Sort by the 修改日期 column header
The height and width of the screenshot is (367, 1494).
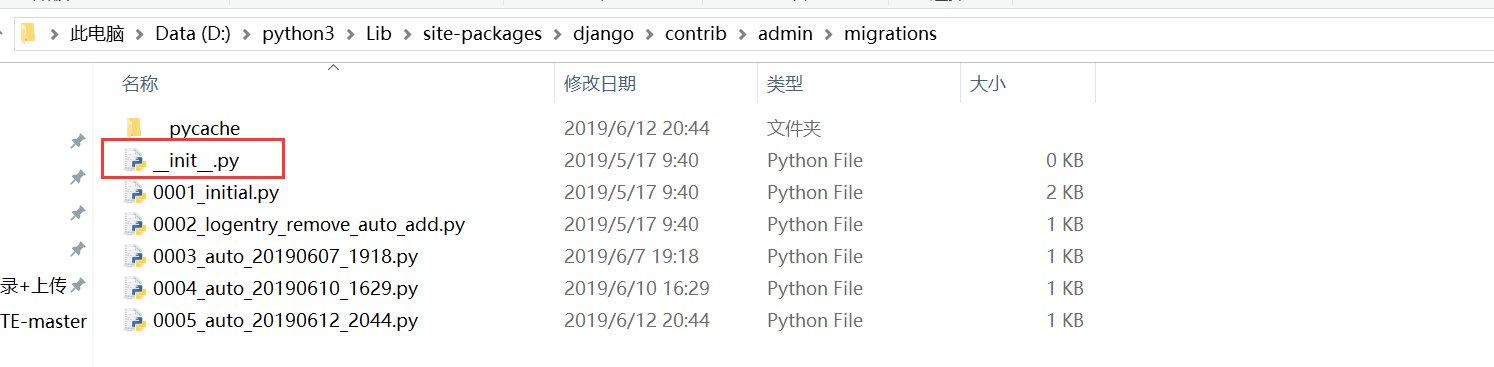click(600, 84)
